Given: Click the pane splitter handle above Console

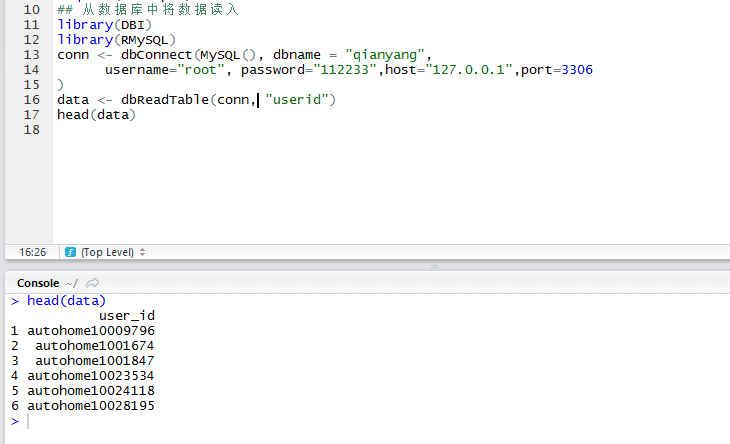Looking at the screenshot, I should (434, 266).
